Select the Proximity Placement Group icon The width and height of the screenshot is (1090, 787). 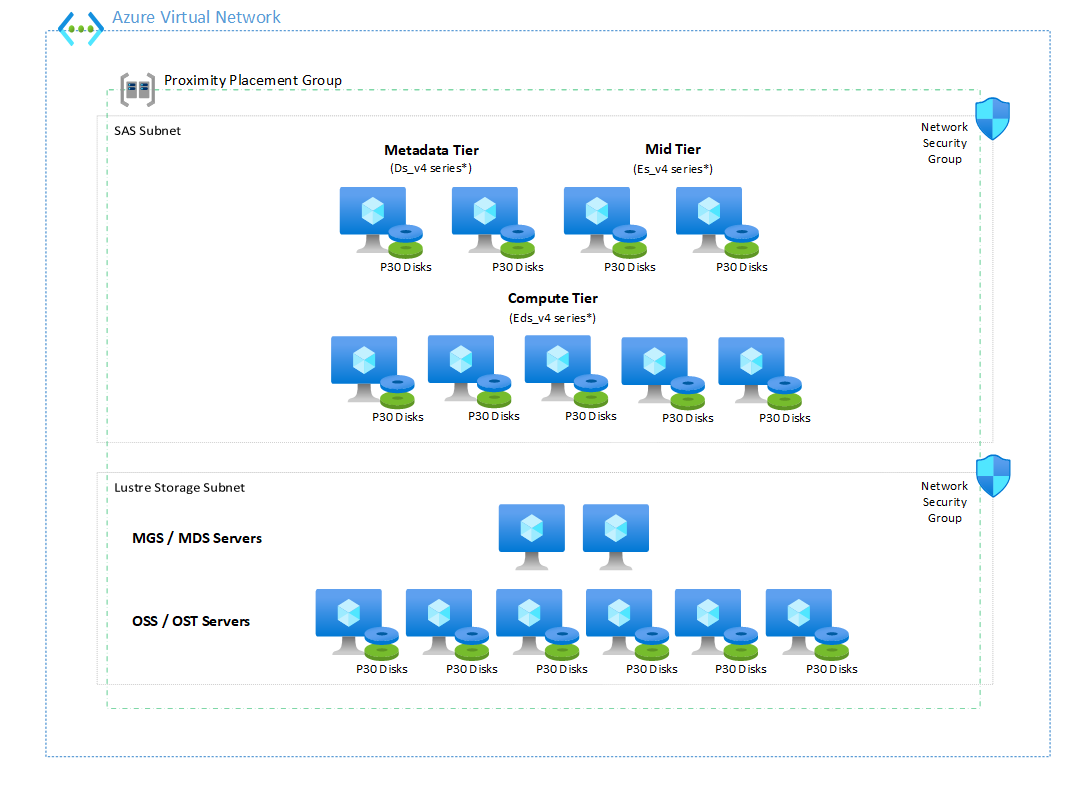(138, 89)
